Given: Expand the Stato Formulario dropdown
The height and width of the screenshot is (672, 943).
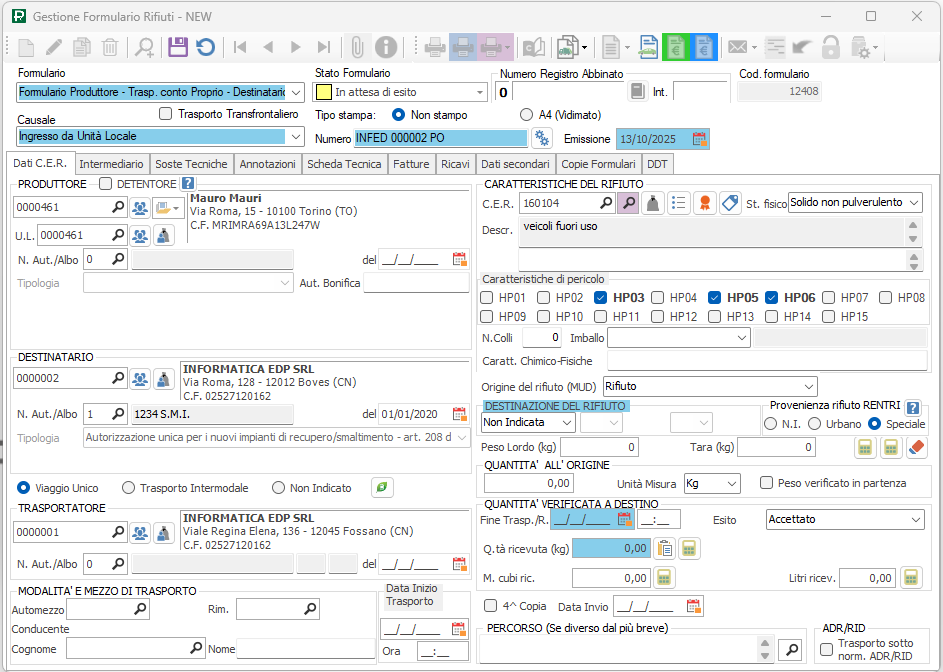Looking at the screenshot, I should coord(480,92).
